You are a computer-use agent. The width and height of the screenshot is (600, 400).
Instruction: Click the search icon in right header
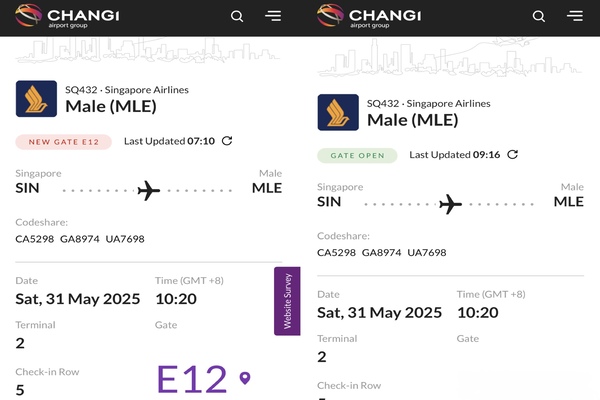coord(539,16)
